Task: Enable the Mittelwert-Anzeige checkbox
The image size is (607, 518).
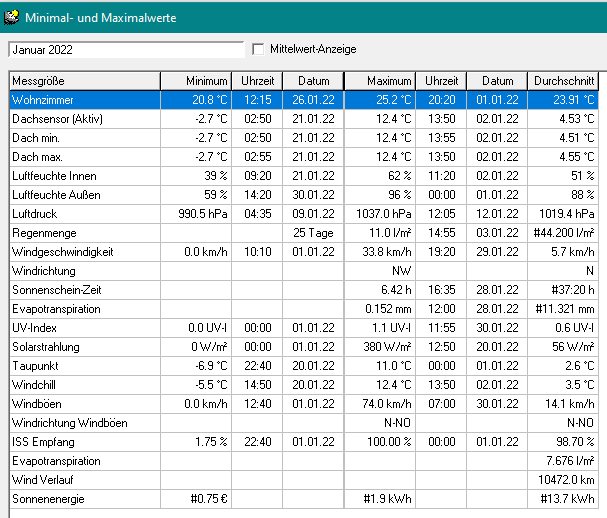Action: [x=259, y=49]
